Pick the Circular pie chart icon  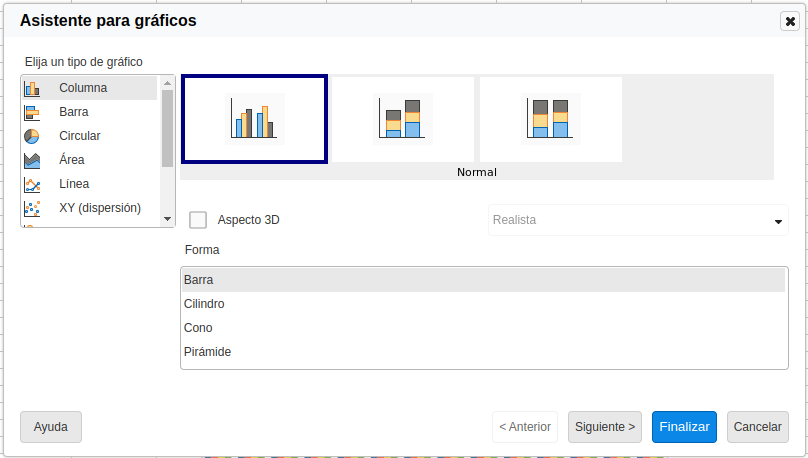(32, 136)
